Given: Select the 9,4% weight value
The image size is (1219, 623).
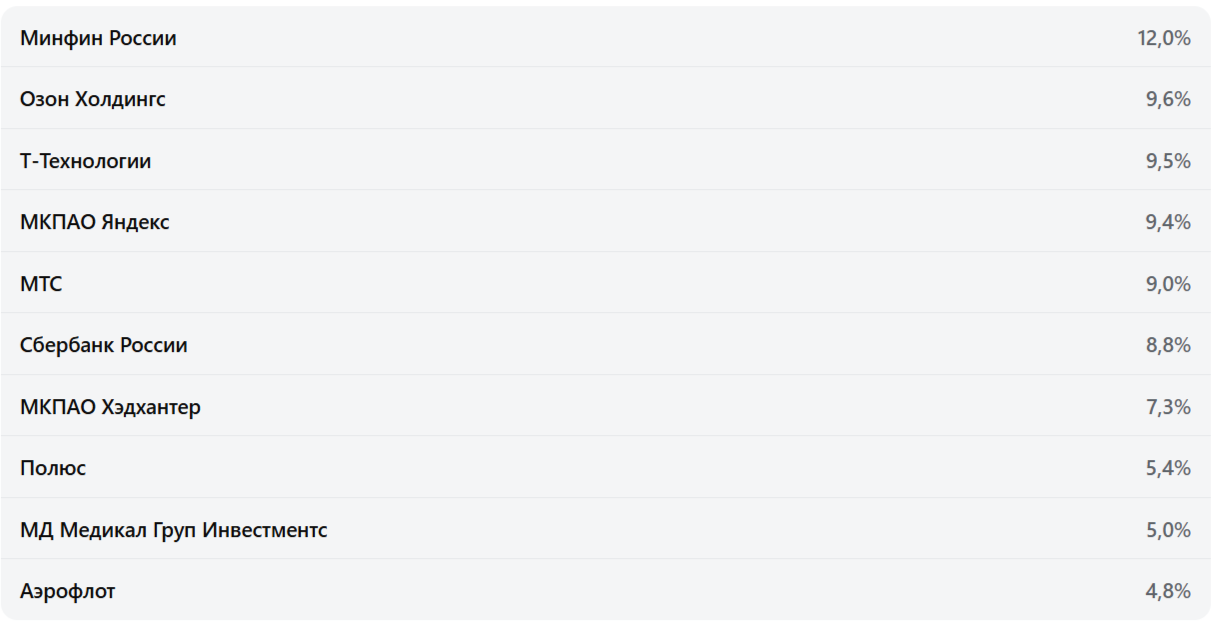Looking at the screenshot, I should pyautogui.click(x=1168, y=222).
